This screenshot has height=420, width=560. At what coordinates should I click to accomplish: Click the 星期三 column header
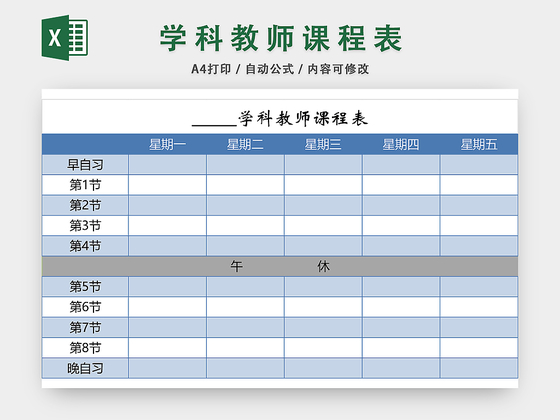[323, 145]
